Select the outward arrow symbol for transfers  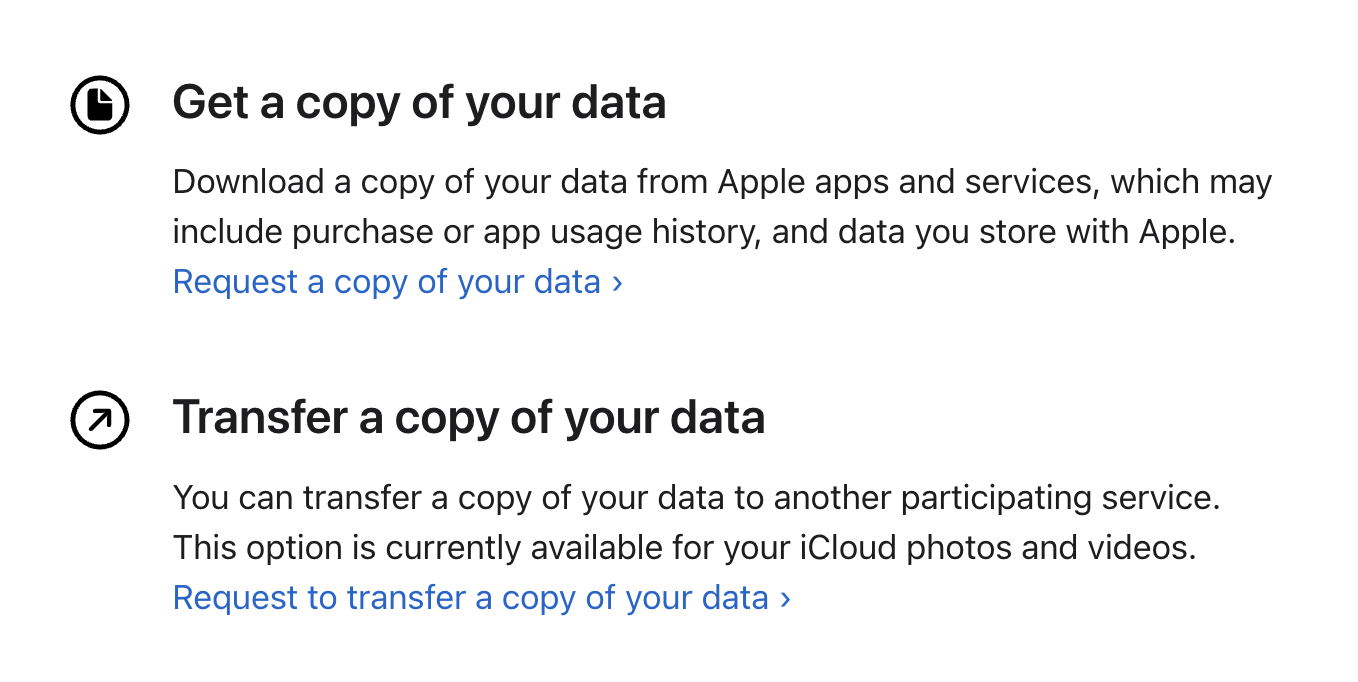pos(98,420)
